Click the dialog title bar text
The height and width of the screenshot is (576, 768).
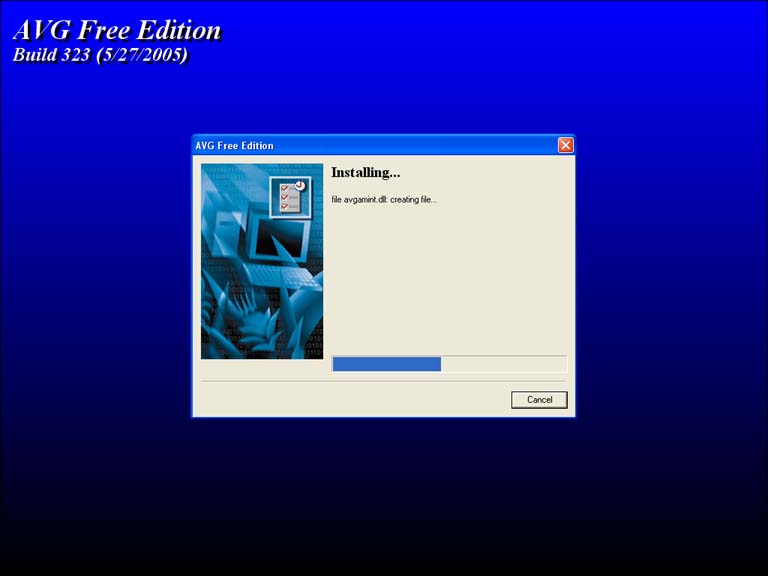234,146
